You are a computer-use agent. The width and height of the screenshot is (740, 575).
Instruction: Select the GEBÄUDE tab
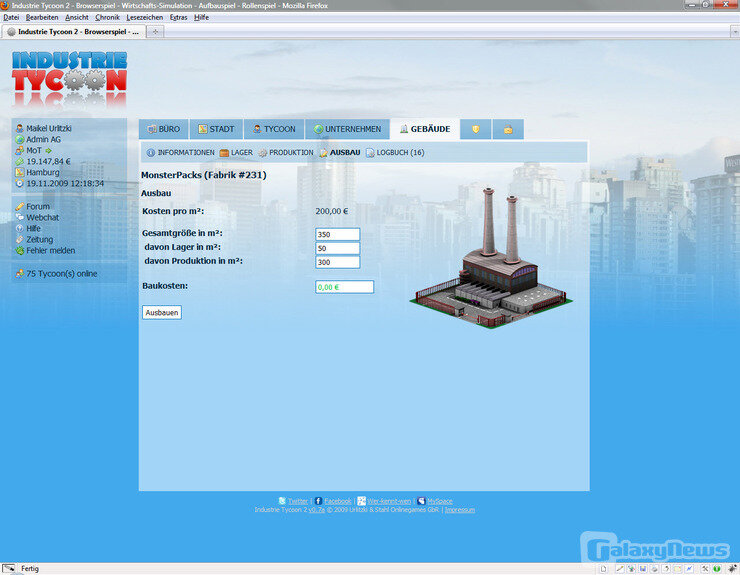coord(425,129)
